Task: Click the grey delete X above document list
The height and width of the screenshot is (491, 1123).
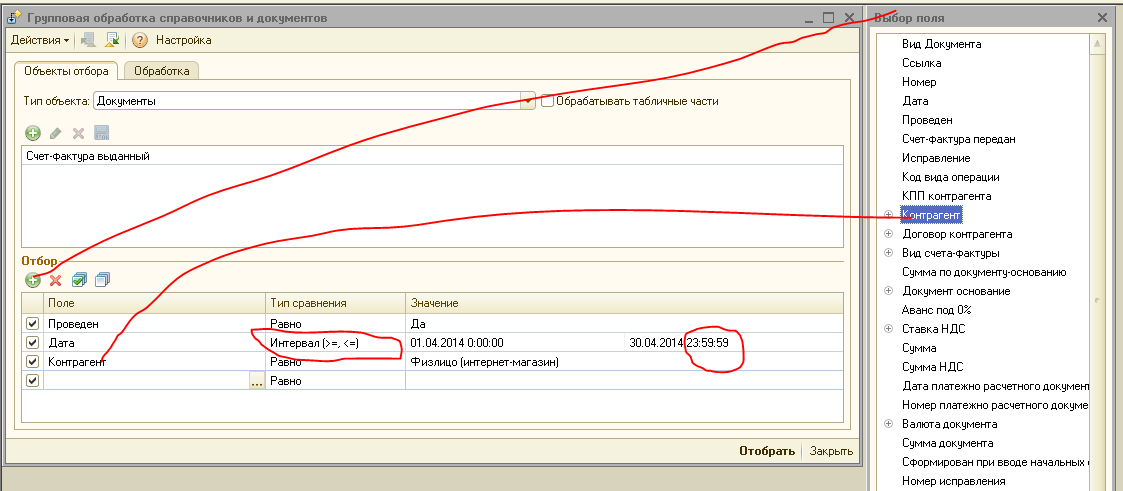Action: (79, 133)
